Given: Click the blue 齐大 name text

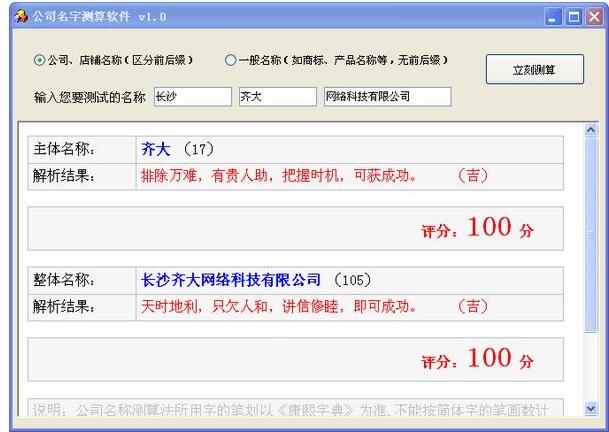Looking at the screenshot, I should (x=156, y=149).
